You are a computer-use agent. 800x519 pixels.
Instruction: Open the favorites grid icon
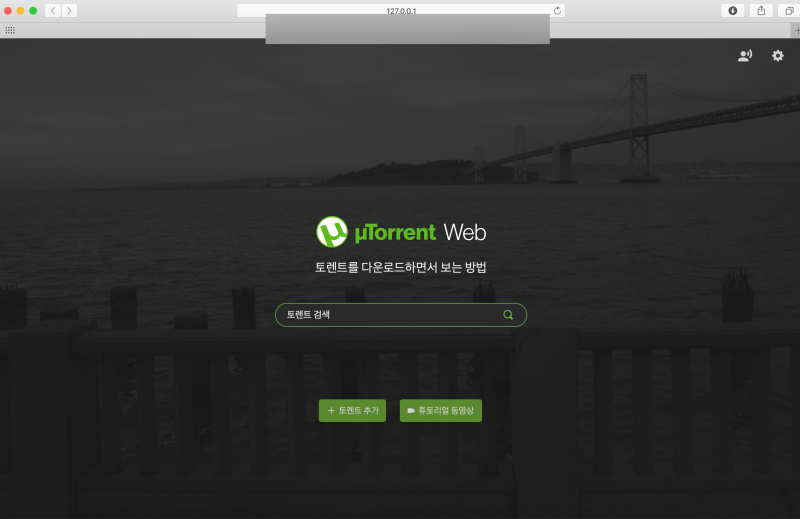pyautogui.click(x=10, y=31)
